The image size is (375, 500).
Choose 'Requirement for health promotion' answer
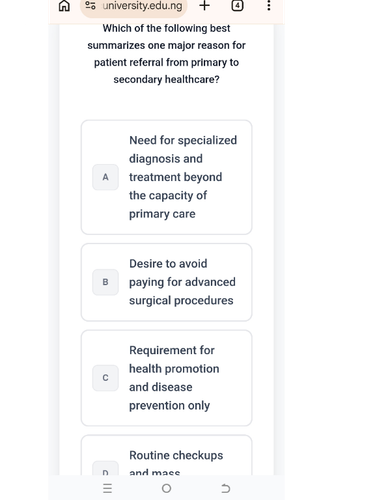(166, 378)
